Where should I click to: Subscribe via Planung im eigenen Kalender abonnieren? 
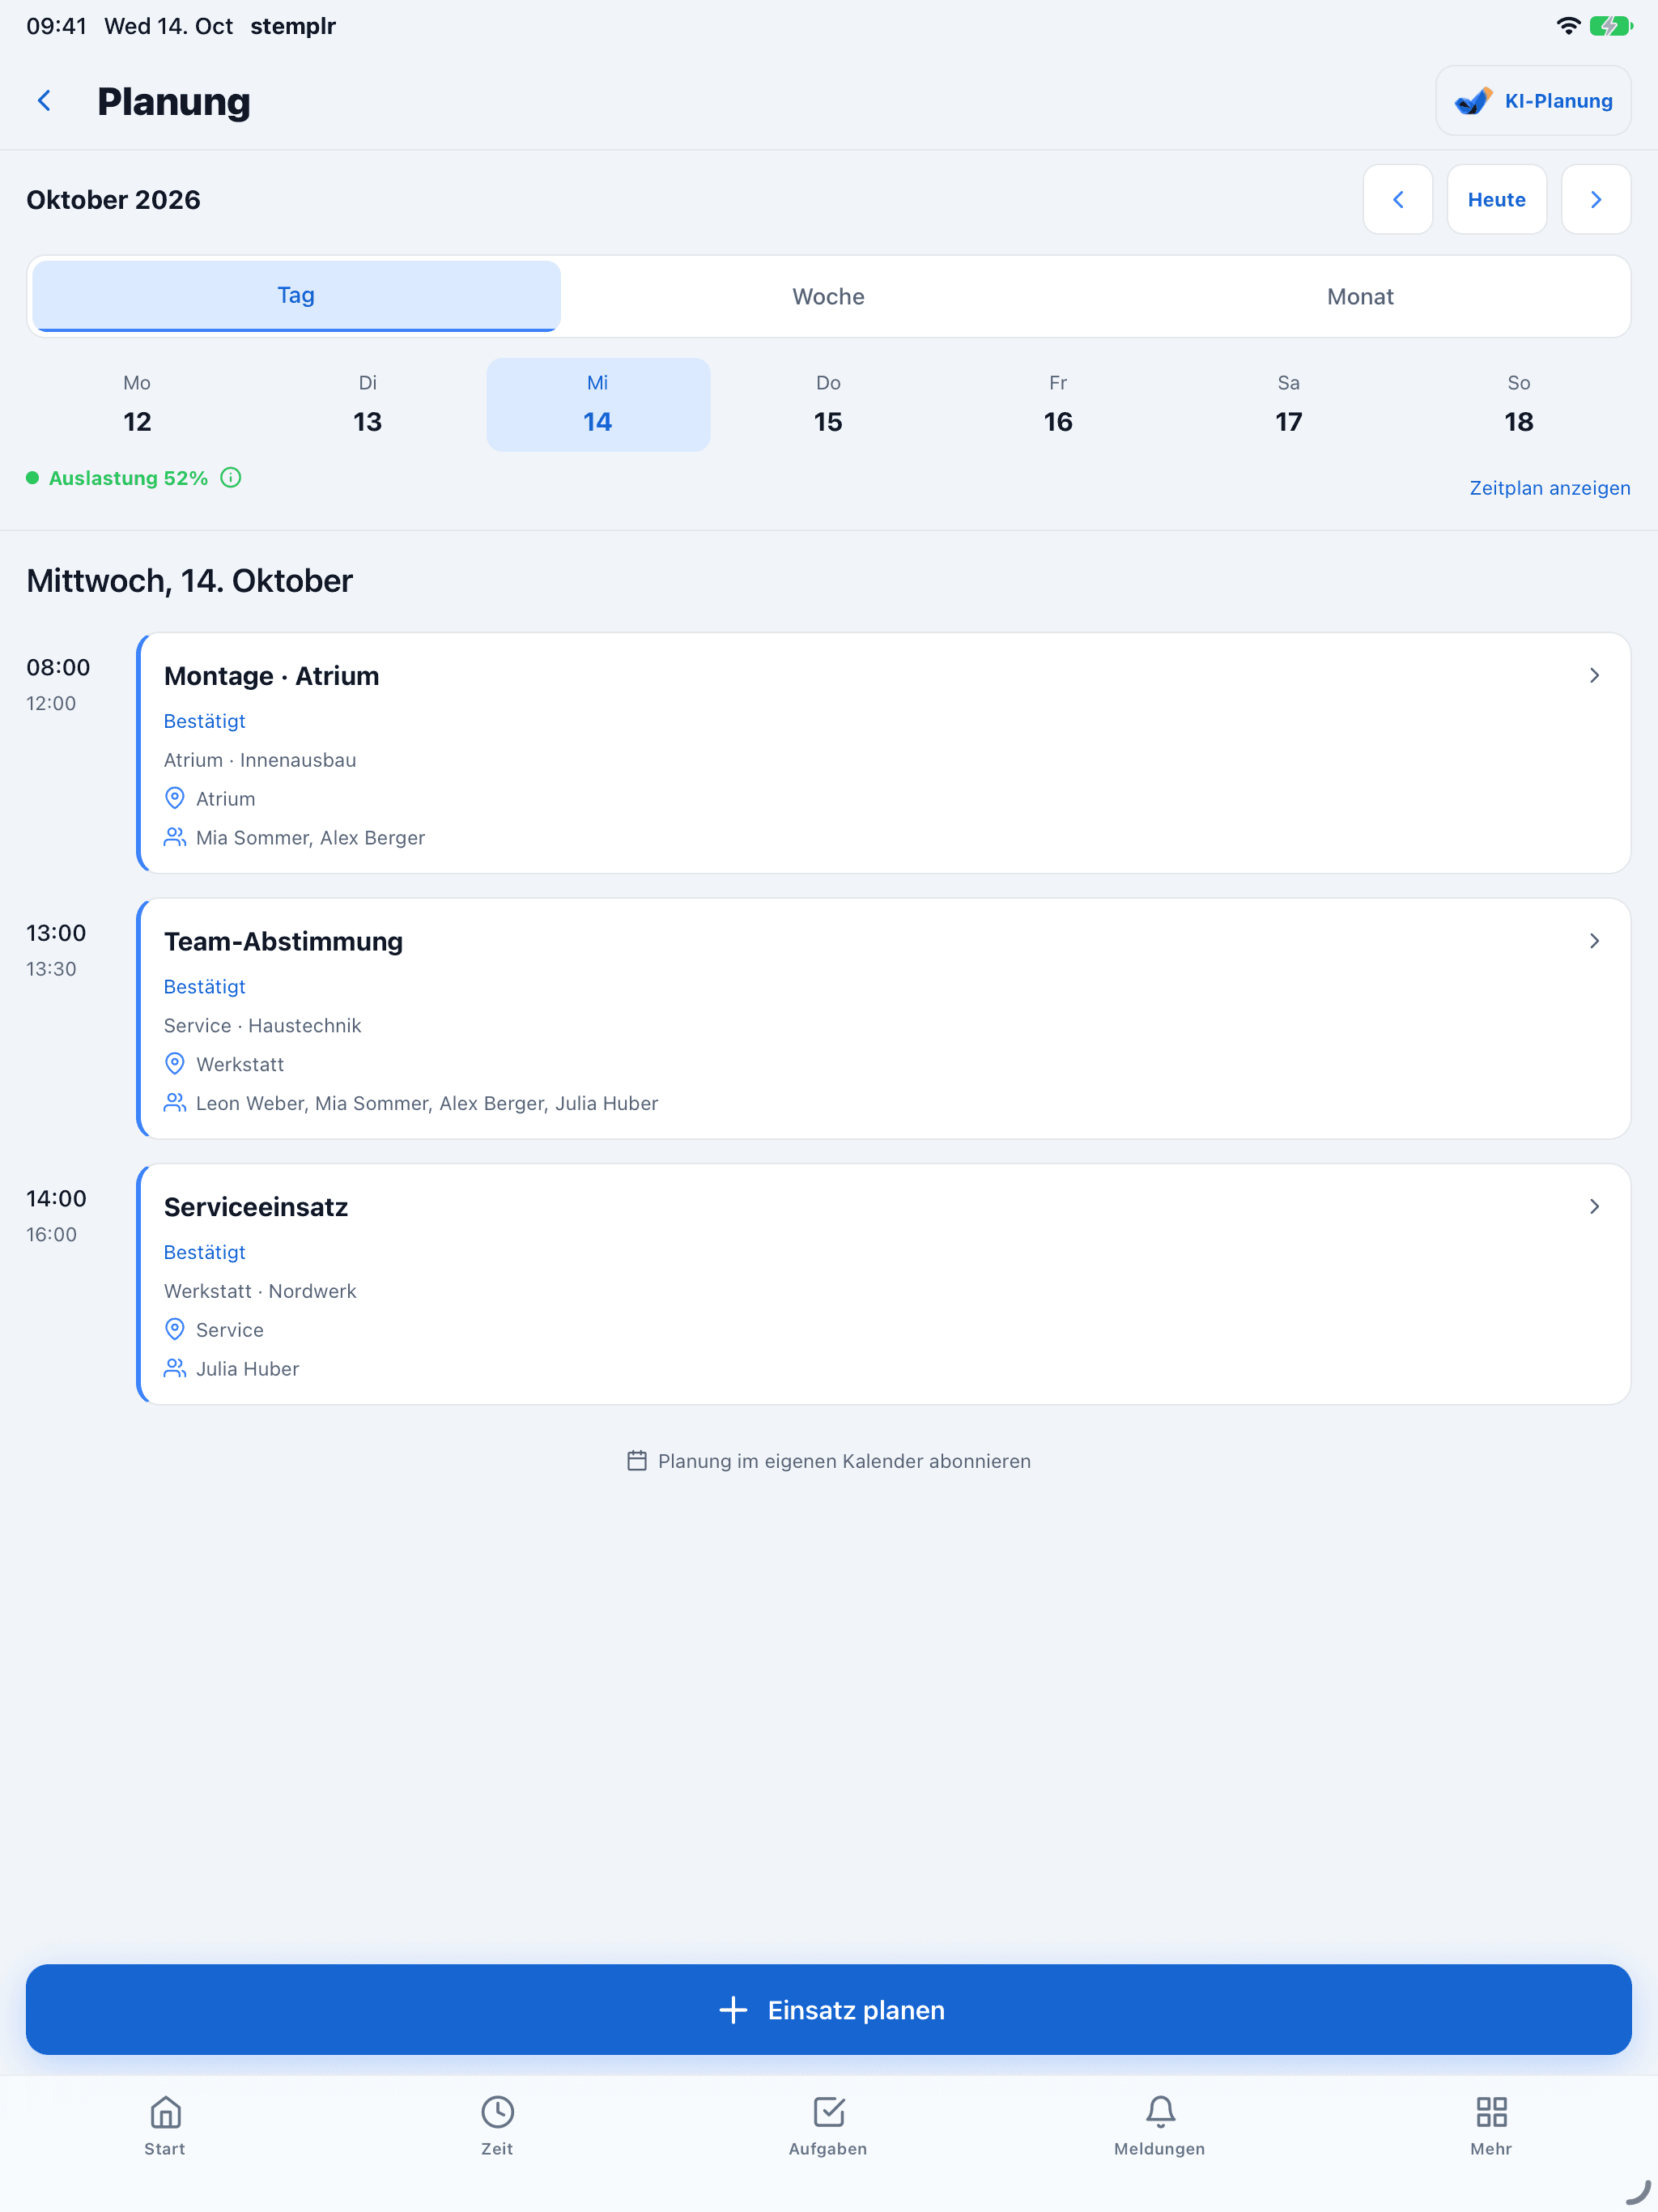pyautogui.click(x=828, y=1461)
